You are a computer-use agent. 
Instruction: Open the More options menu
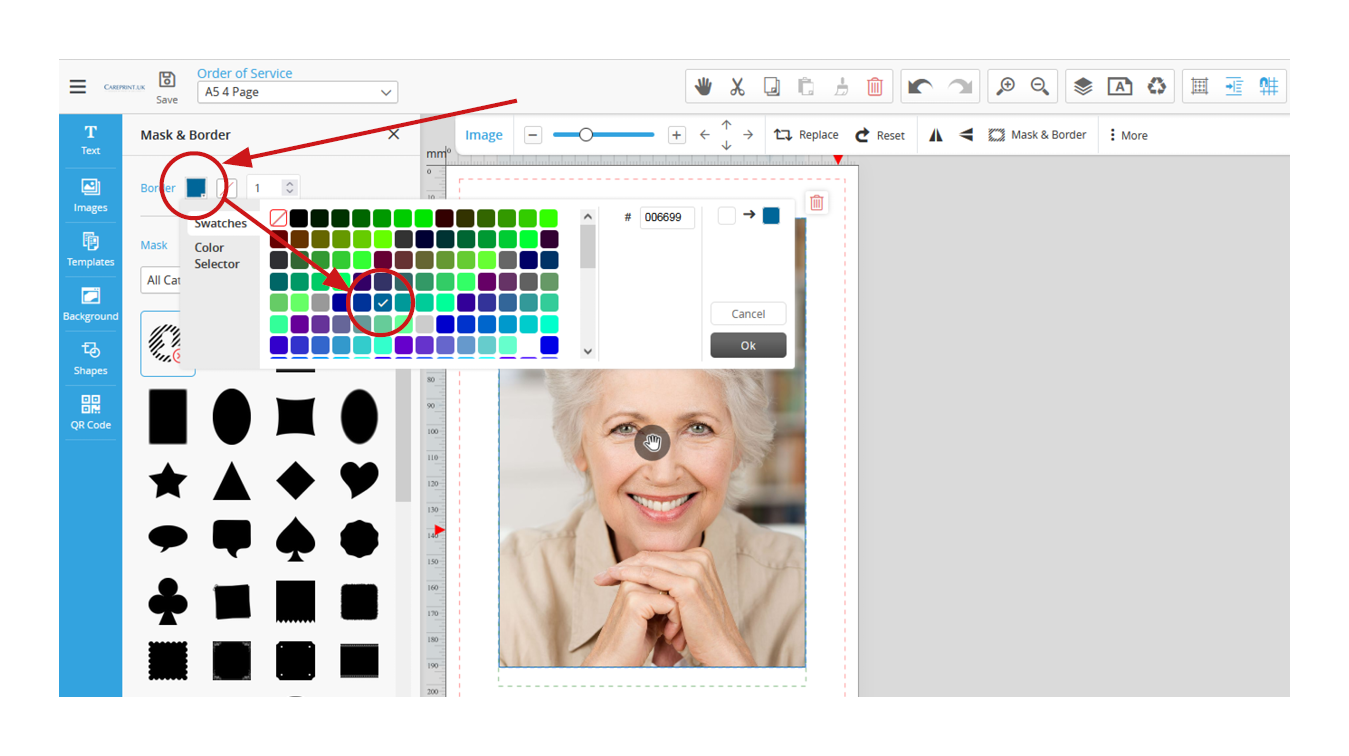pos(1127,135)
